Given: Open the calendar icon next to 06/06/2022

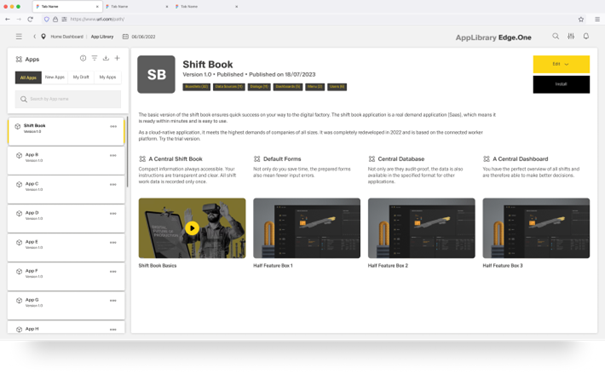Looking at the screenshot, I should point(125,37).
